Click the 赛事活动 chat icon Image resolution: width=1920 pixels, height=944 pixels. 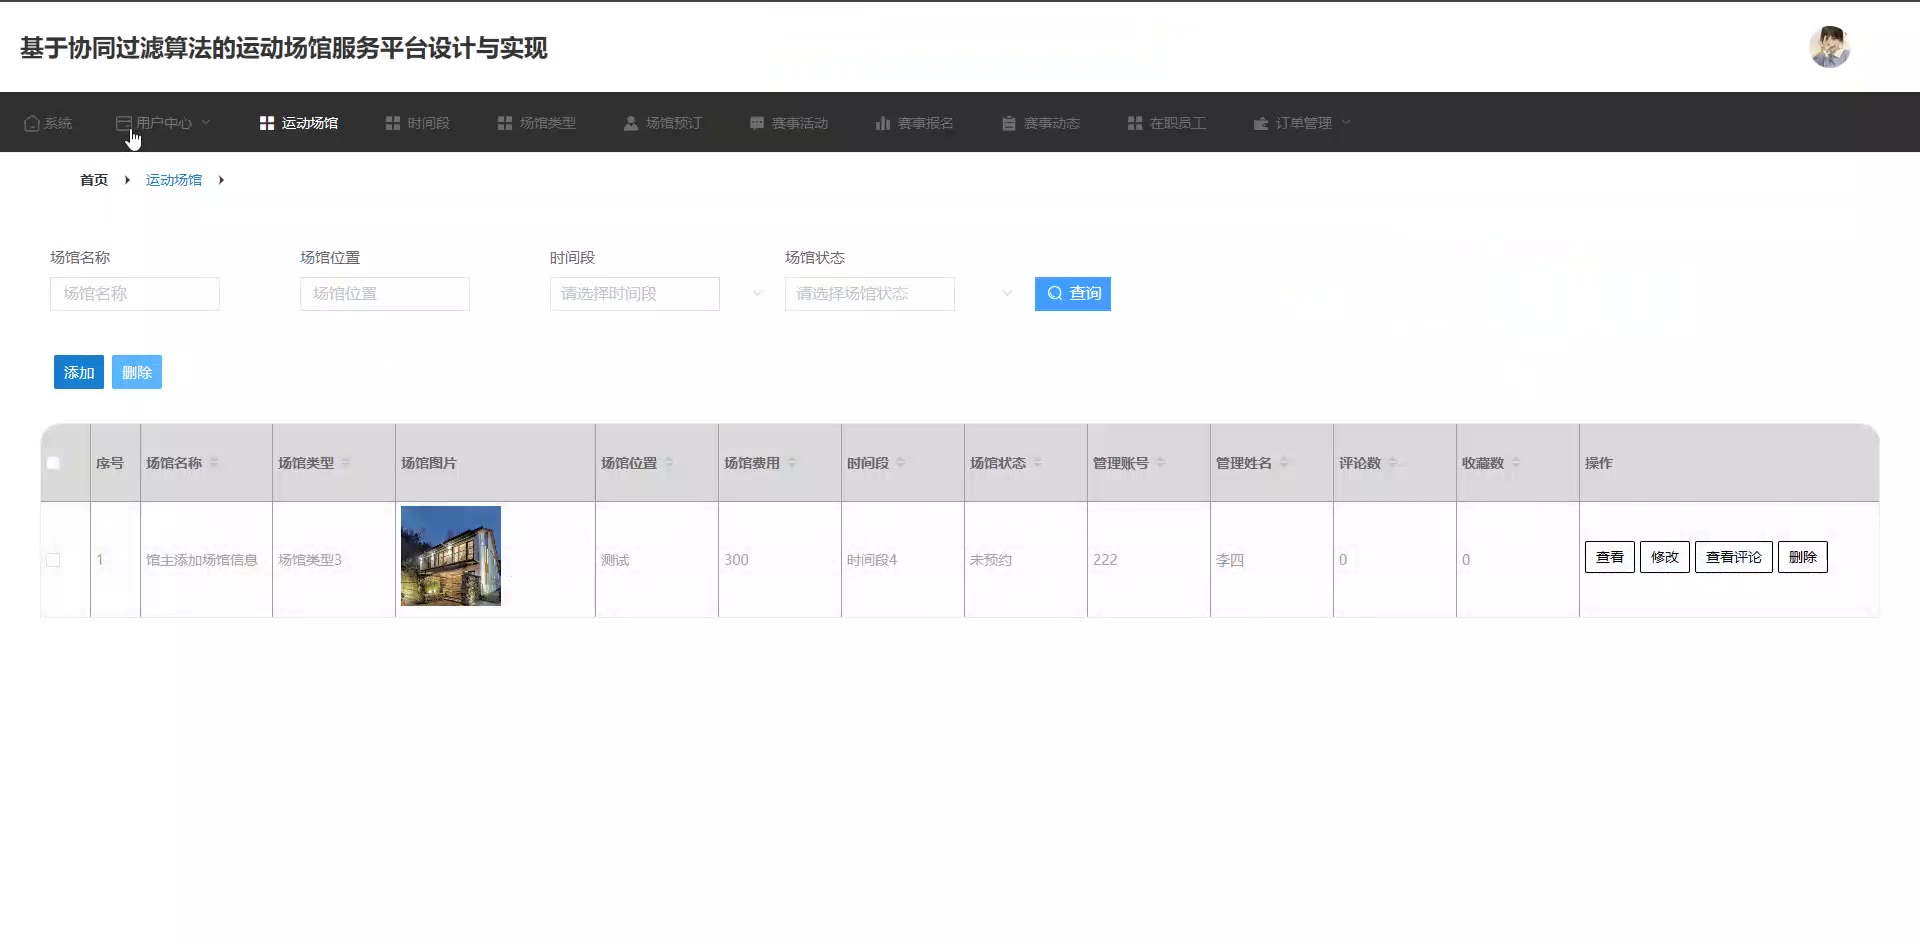pos(757,123)
